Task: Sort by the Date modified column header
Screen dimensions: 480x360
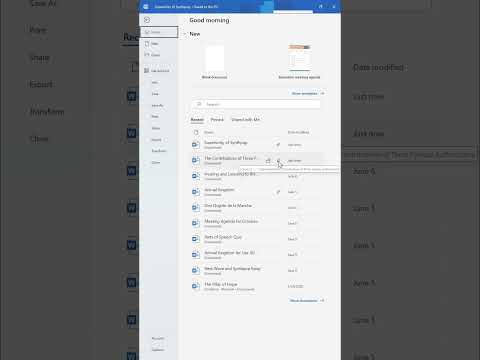Action: pos(298,132)
